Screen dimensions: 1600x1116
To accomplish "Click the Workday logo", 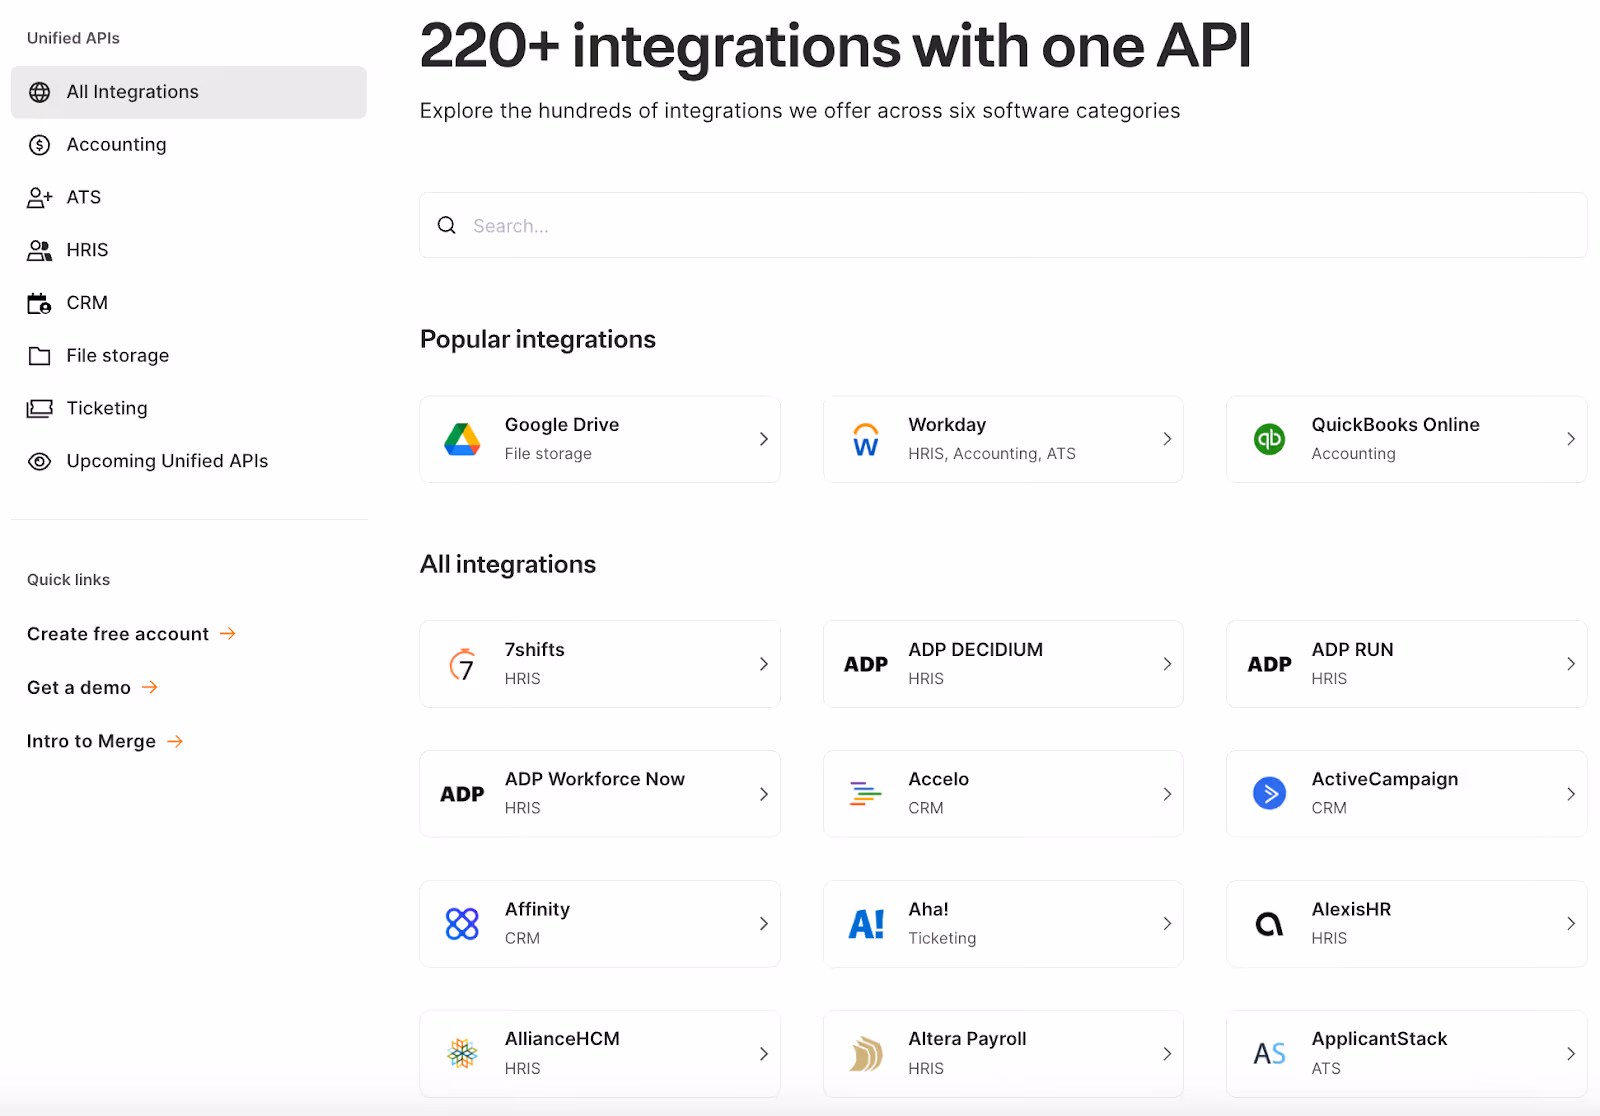I will tap(866, 439).
